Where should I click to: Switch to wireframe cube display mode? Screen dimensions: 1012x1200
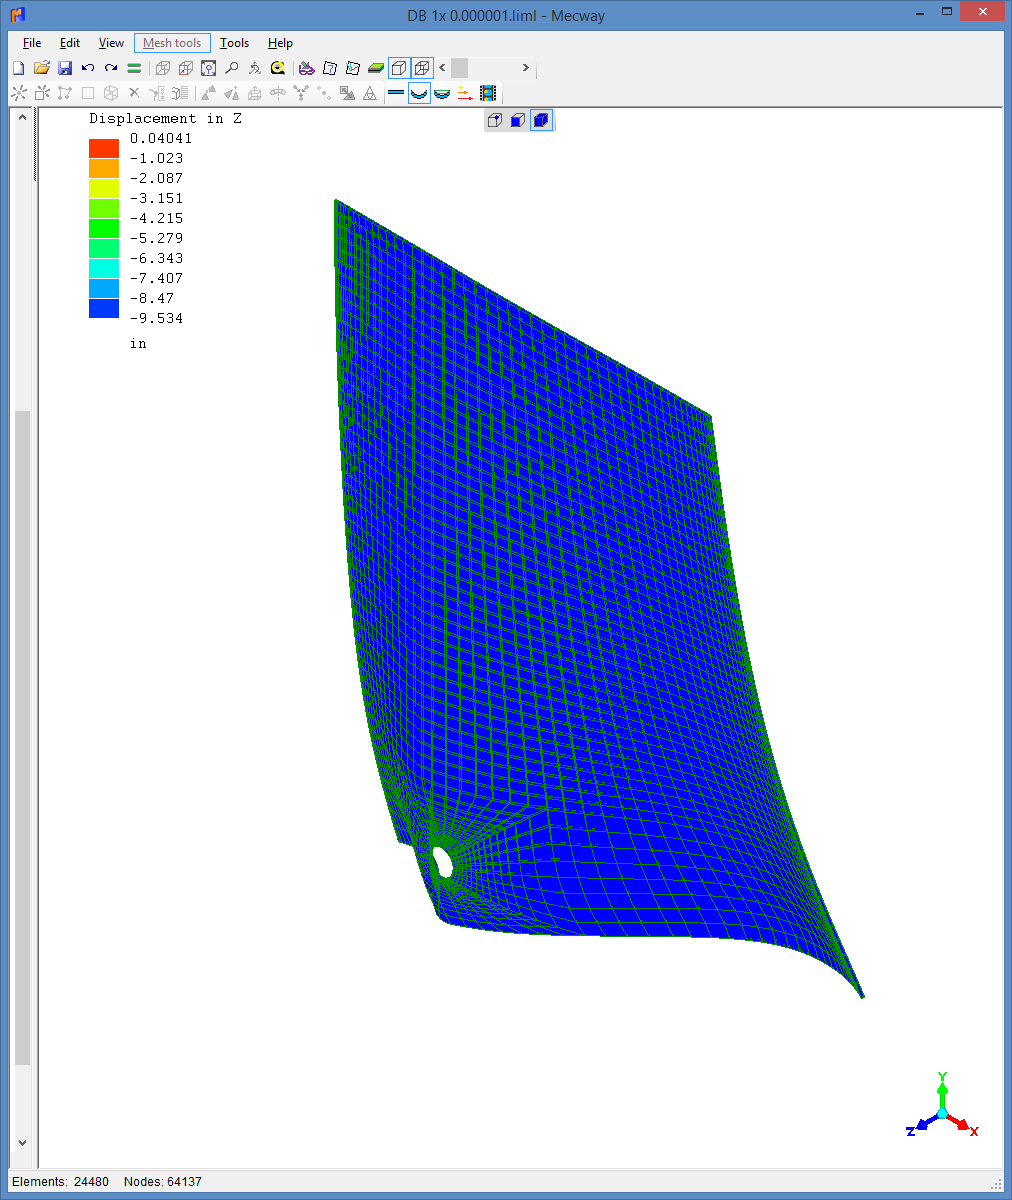[x=495, y=120]
